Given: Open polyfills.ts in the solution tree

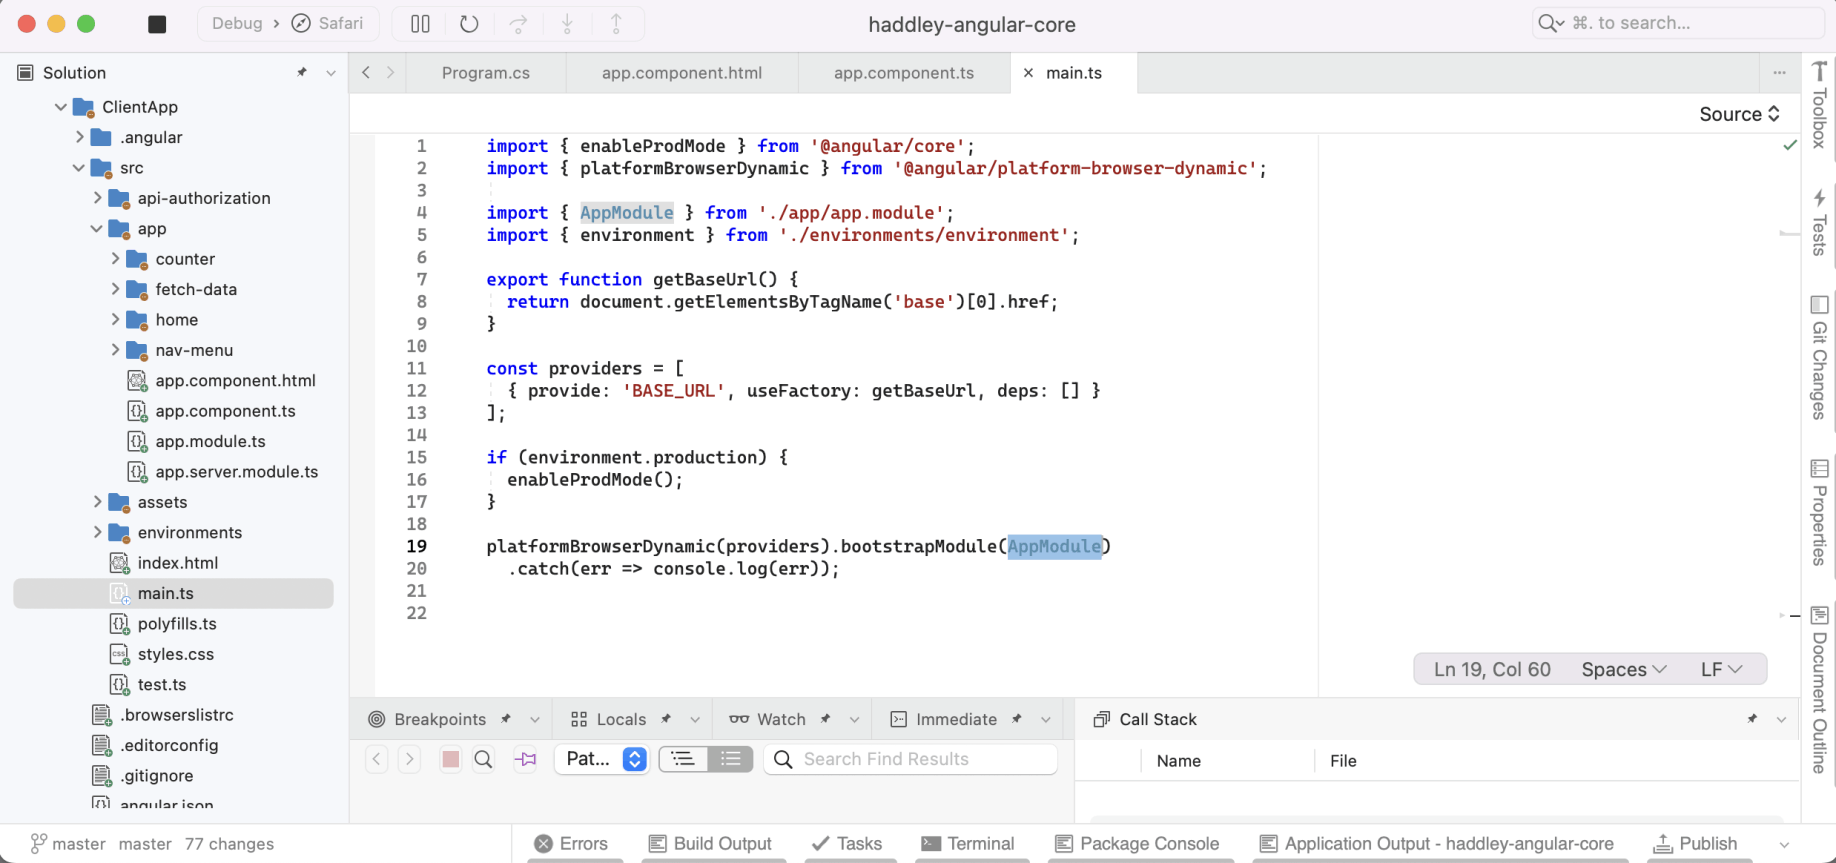Looking at the screenshot, I should click(177, 624).
